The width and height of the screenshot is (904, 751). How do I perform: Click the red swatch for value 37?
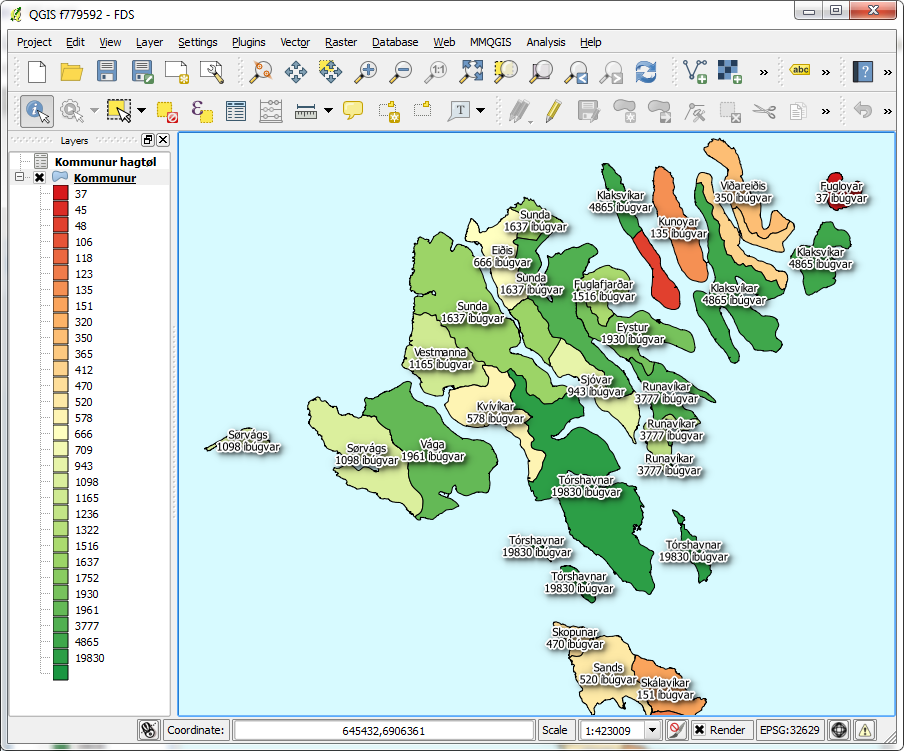click(61, 193)
